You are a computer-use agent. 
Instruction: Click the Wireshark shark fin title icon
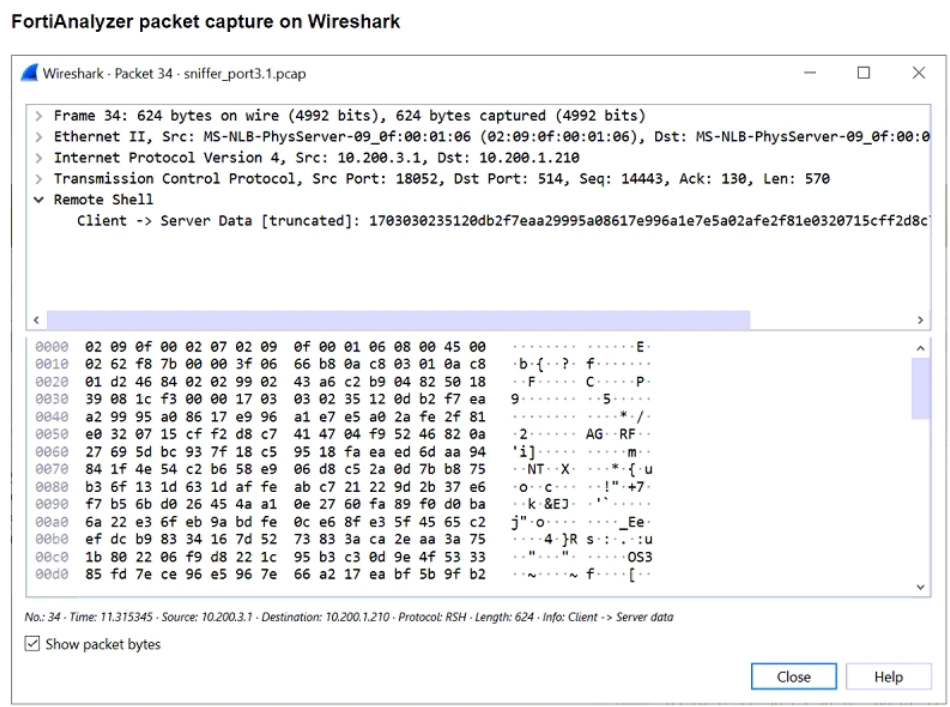tap(29, 74)
